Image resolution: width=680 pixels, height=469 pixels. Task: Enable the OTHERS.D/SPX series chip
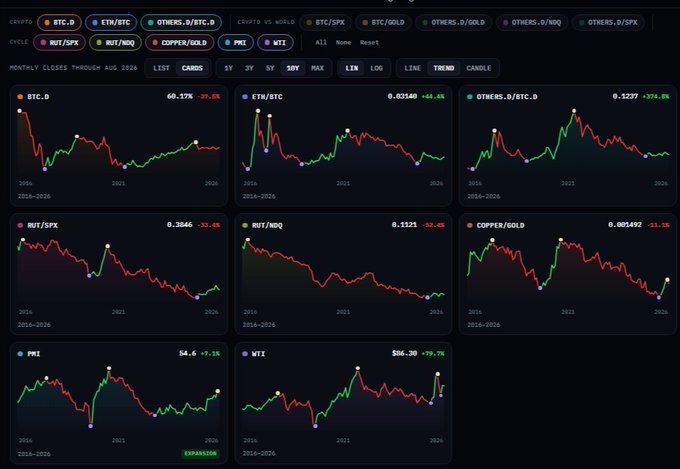[608, 23]
